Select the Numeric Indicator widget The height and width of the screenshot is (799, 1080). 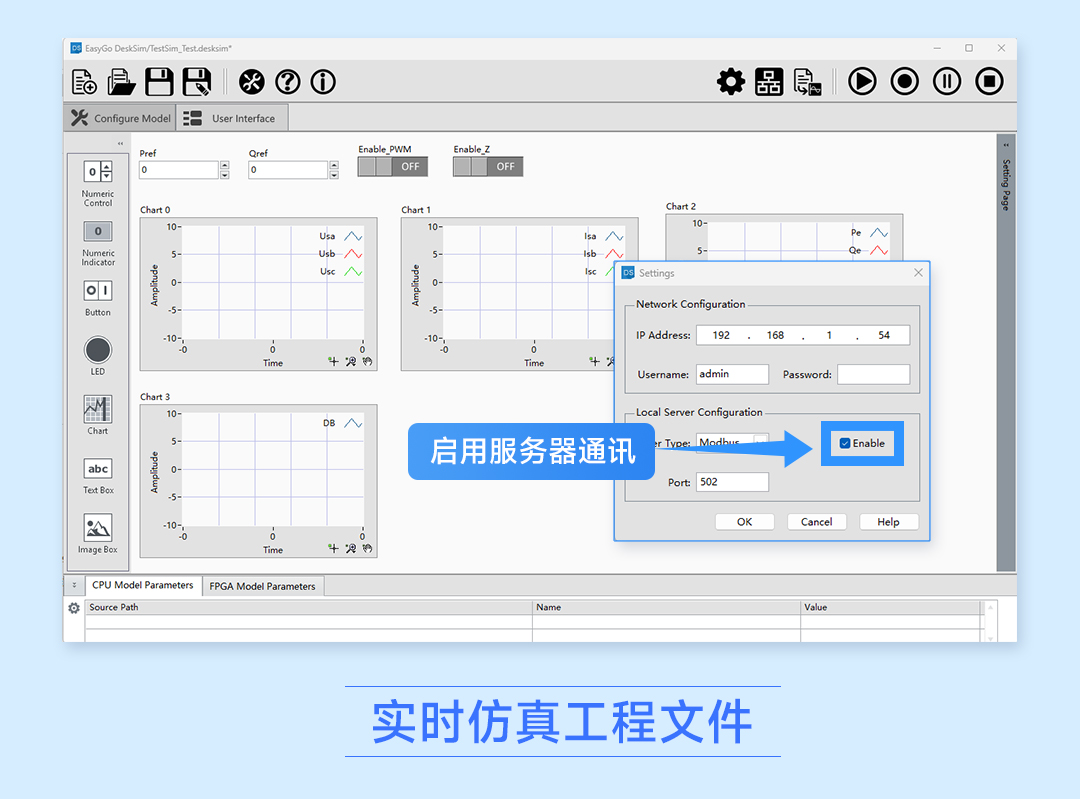tap(98, 242)
